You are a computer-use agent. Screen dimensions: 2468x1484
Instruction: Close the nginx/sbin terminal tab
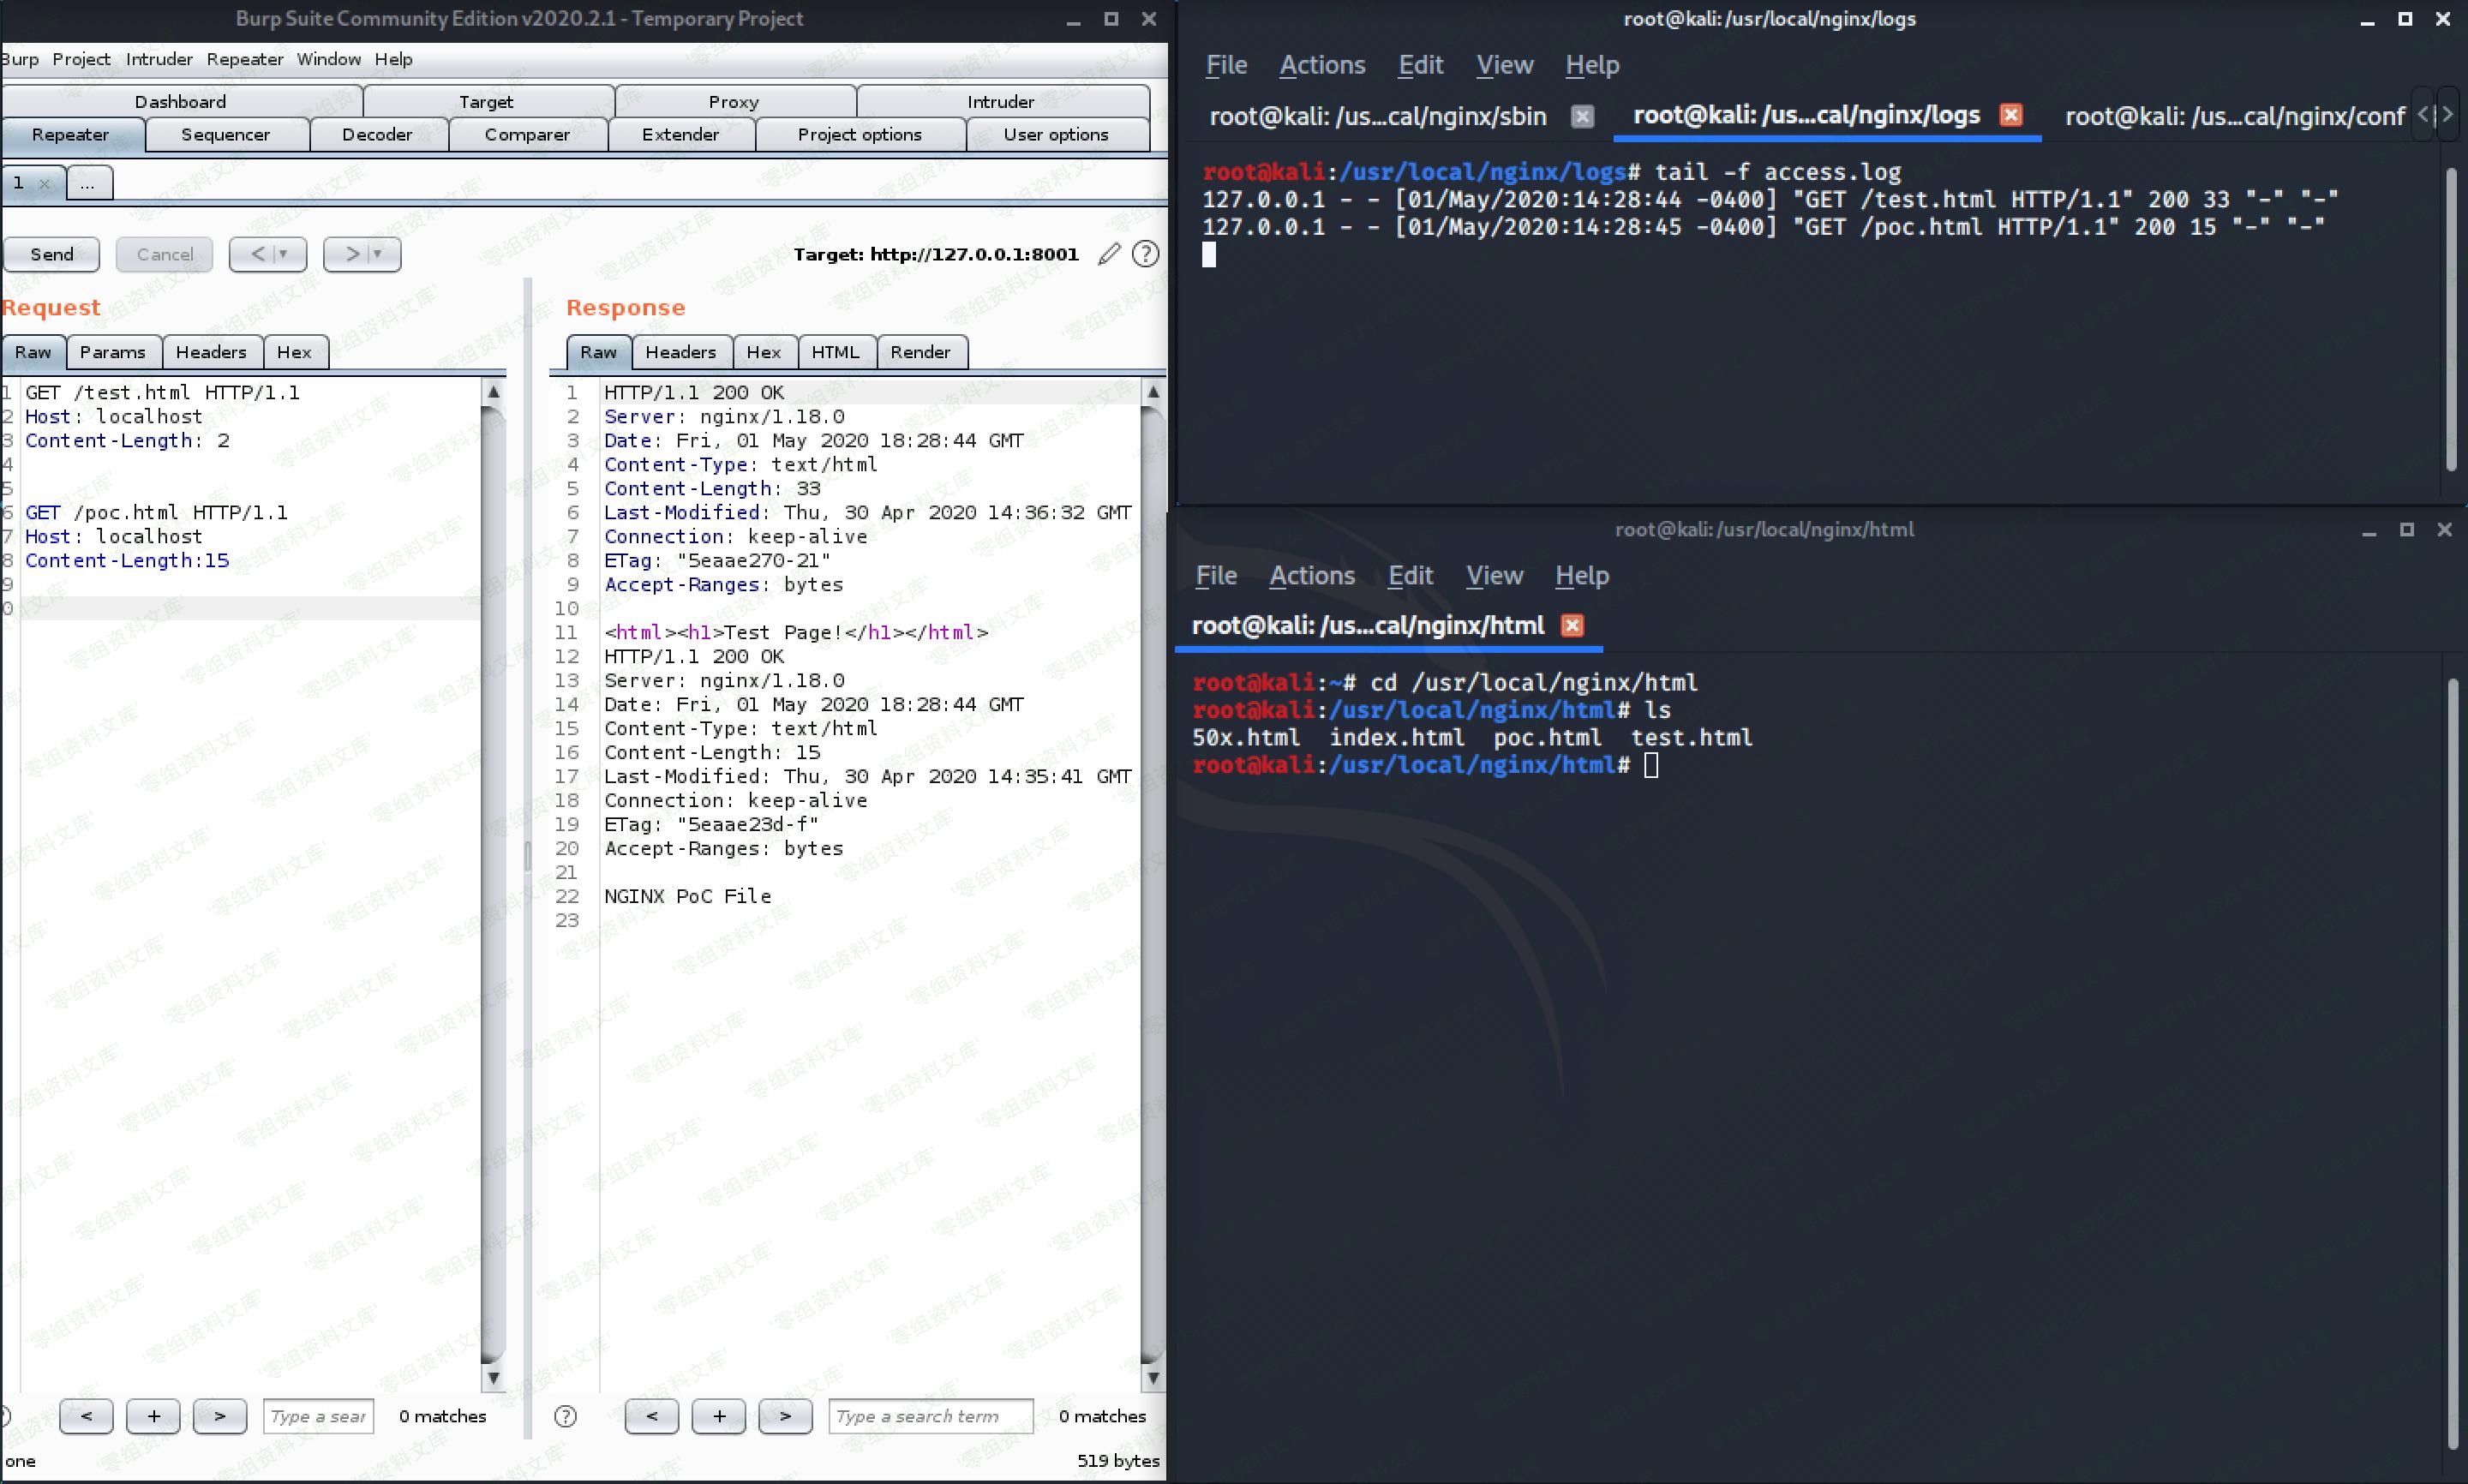(1582, 116)
